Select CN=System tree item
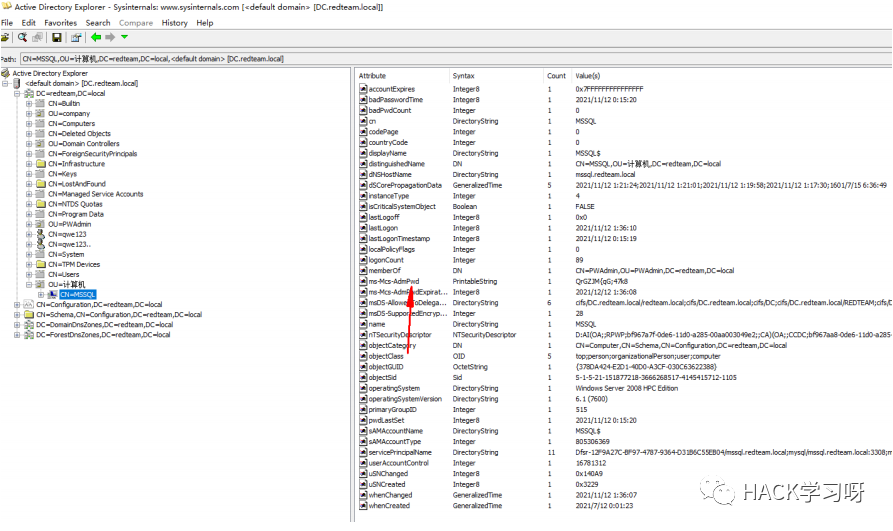893x531 pixels. [x=66, y=255]
